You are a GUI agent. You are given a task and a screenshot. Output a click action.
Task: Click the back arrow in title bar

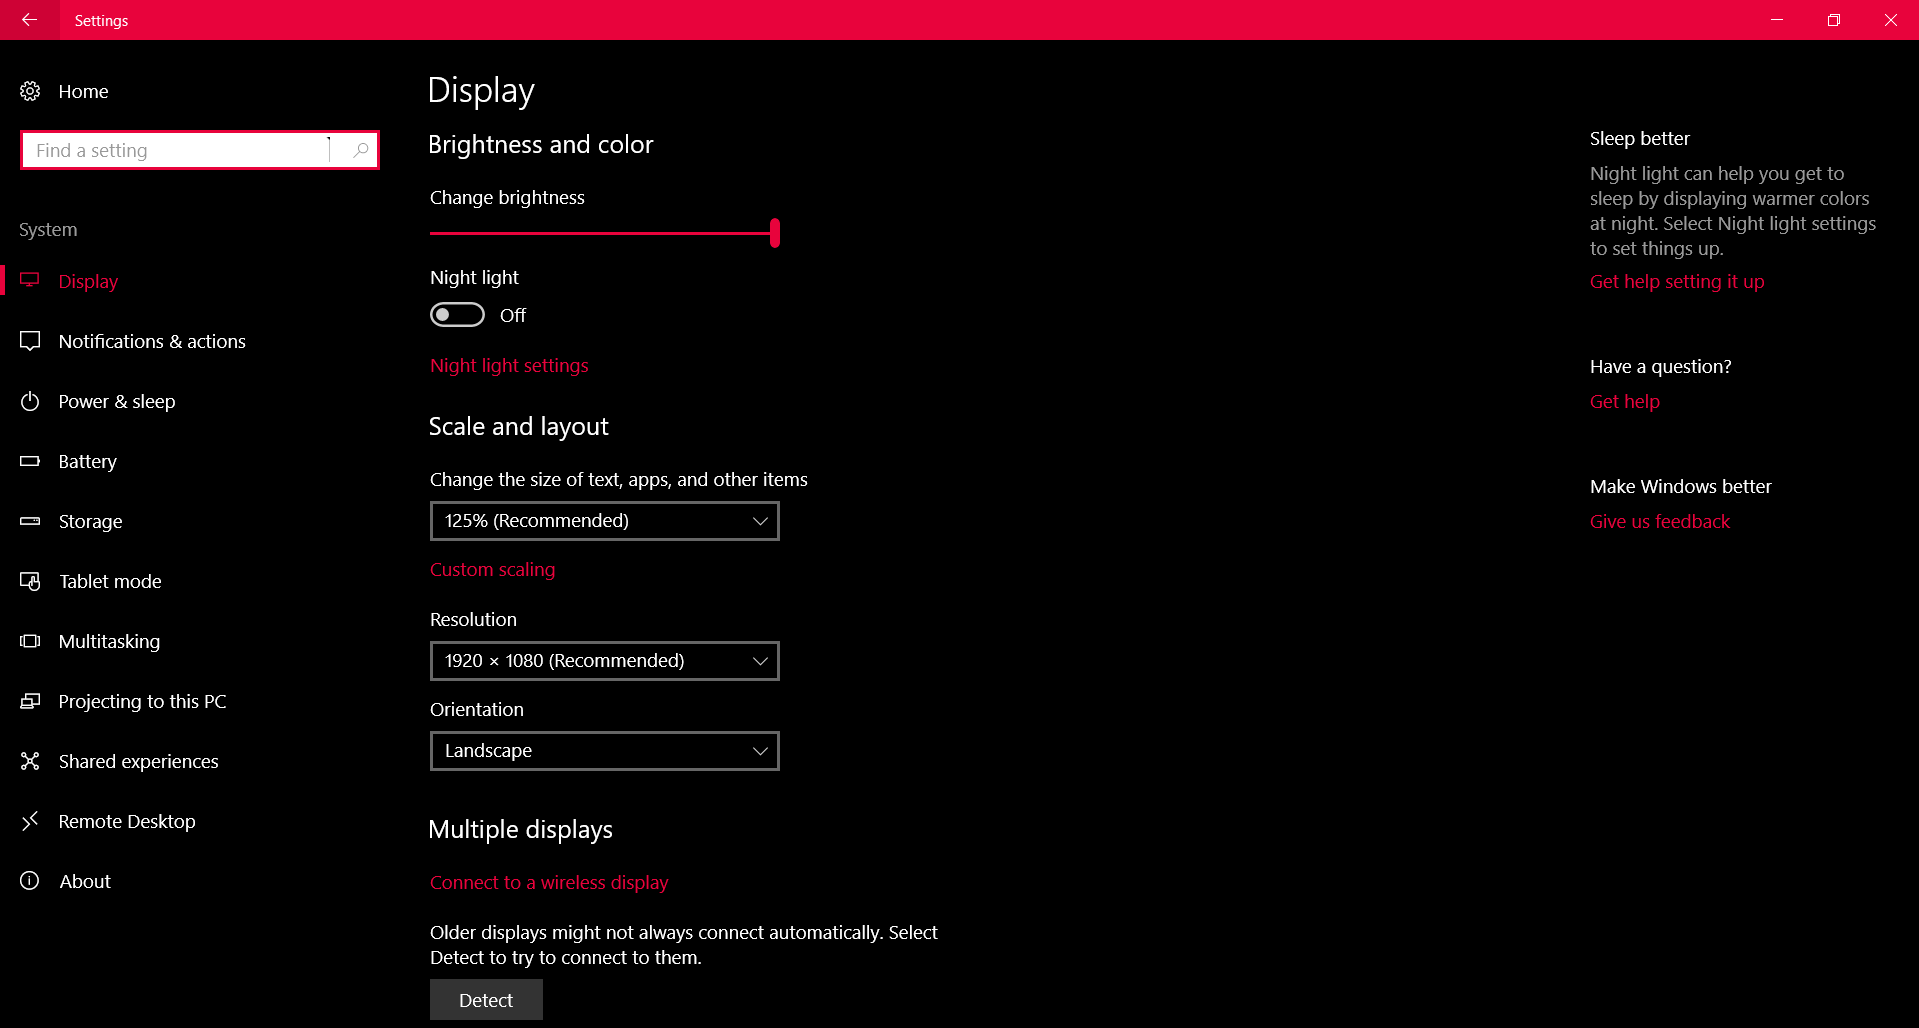[29, 20]
